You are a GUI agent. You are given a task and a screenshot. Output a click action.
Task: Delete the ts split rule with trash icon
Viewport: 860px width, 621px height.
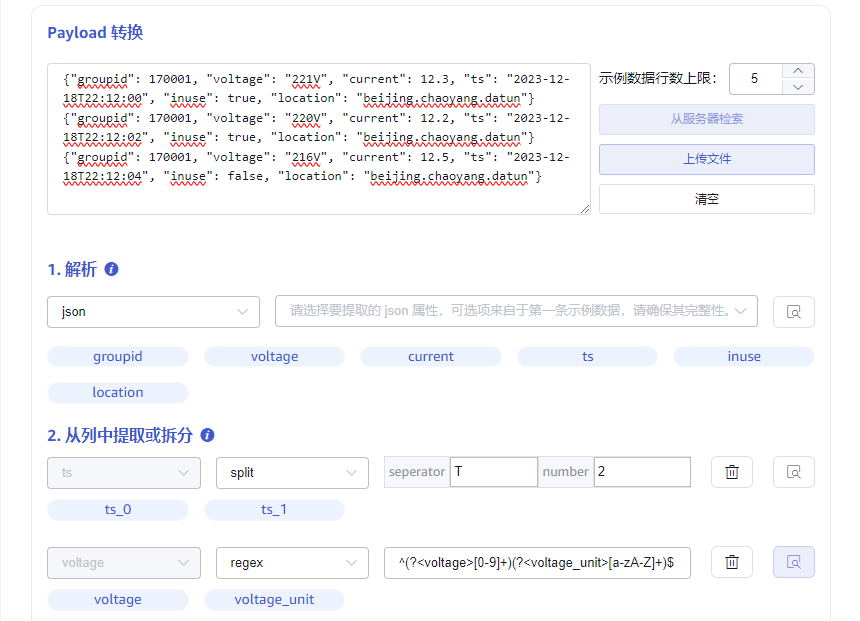pyautogui.click(x=731, y=472)
